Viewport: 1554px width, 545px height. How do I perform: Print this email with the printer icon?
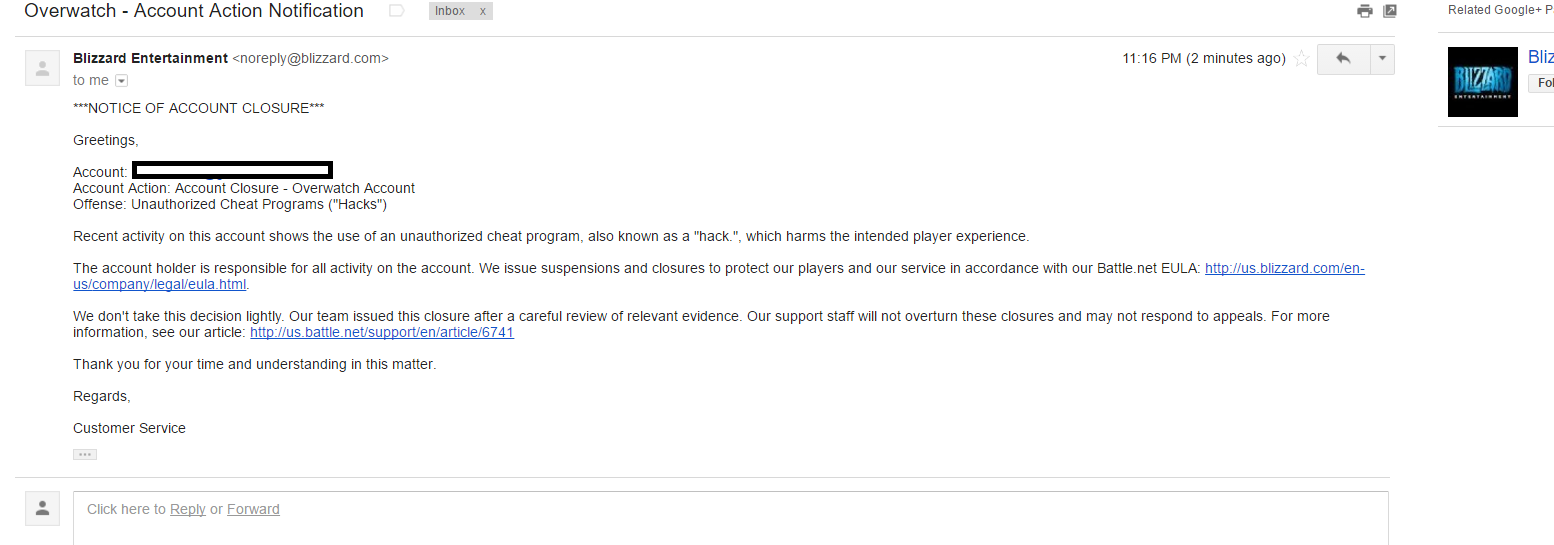click(x=1365, y=11)
